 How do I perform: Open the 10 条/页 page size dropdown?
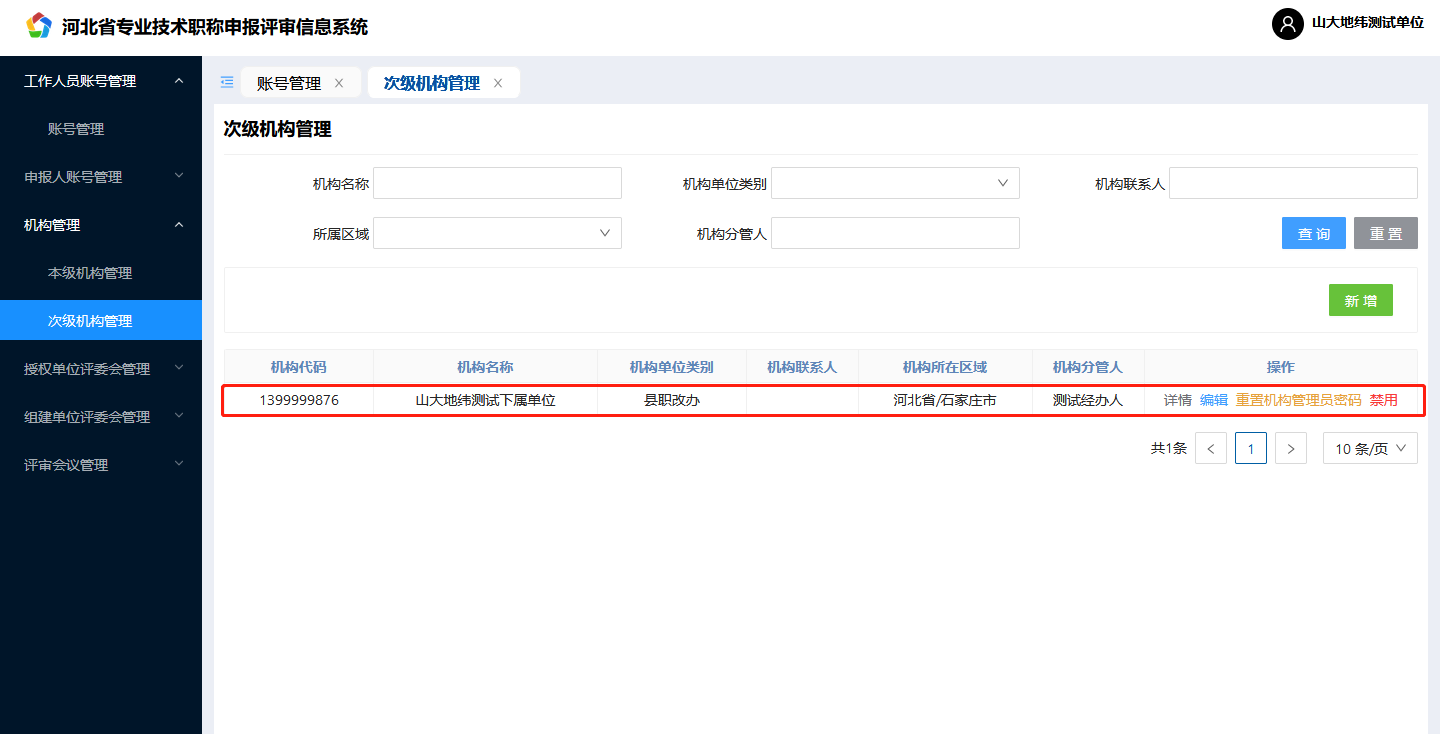point(1369,449)
